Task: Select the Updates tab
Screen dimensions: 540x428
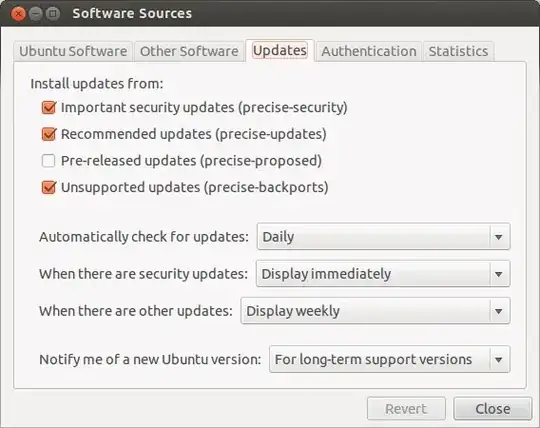Action: [280, 51]
